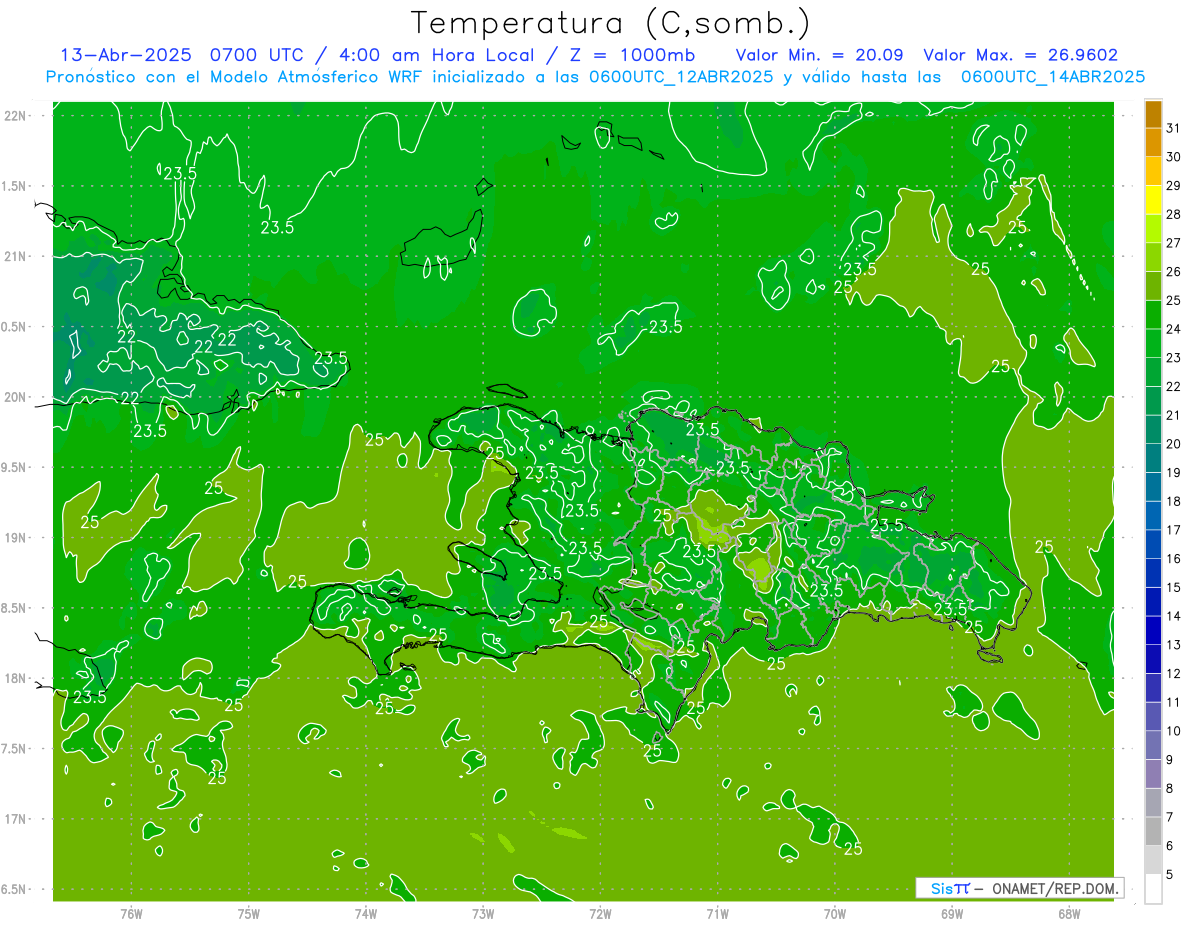
Task: Click the '17N' latitude axis label
Action: pyautogui.click(x=16, y=819)
